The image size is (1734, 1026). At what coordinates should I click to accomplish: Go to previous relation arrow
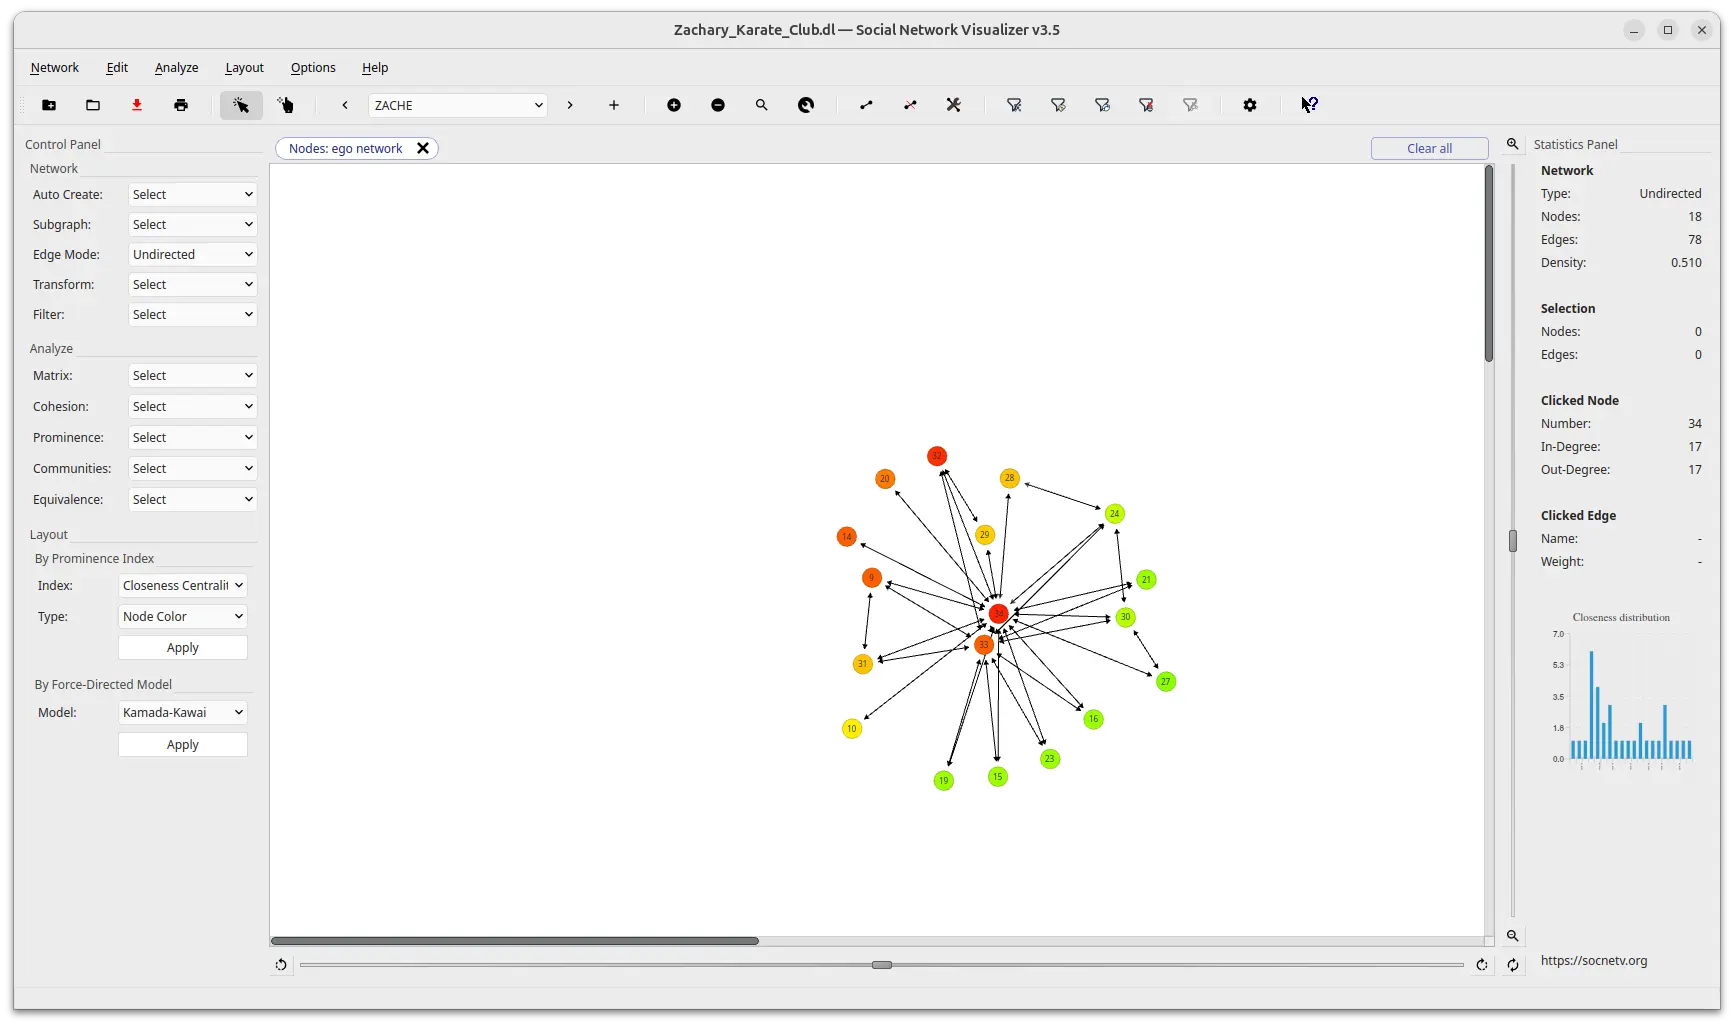pyautogui.click(x=345, y=105)
